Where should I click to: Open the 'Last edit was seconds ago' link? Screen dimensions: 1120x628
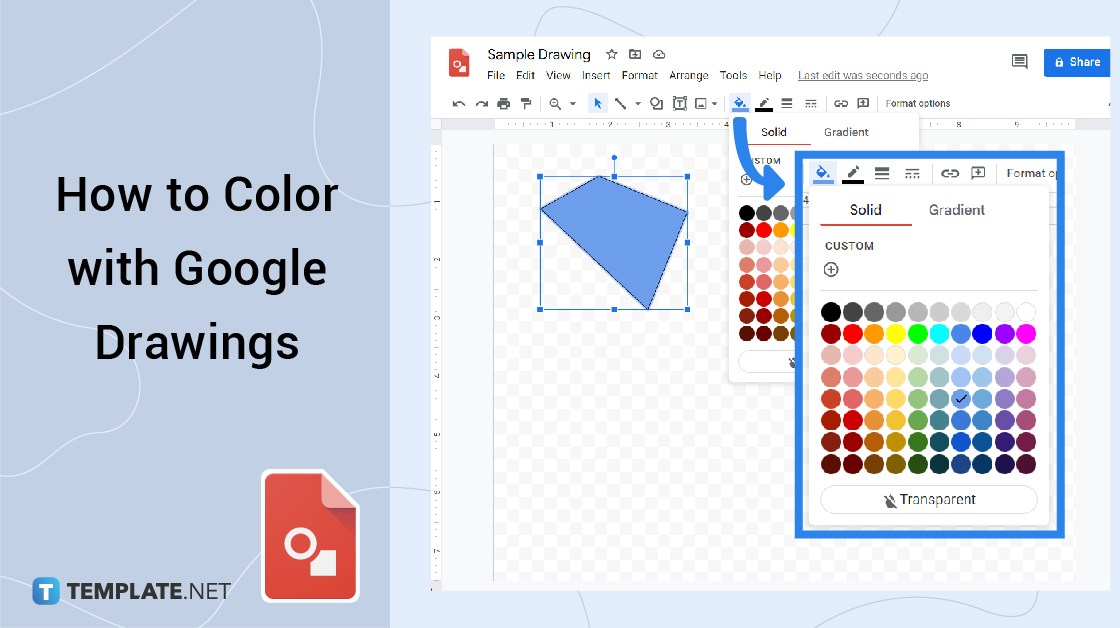(x=863, y=75)
